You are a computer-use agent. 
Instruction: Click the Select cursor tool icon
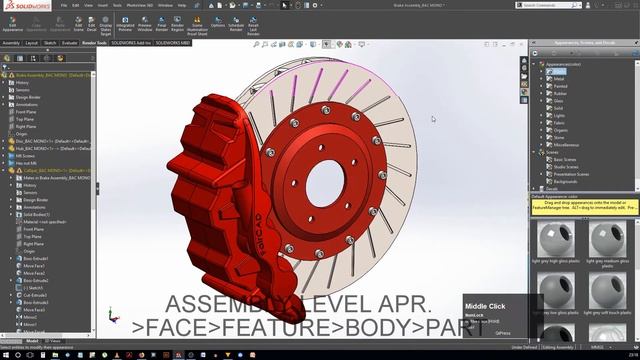(x=284, y=5)
